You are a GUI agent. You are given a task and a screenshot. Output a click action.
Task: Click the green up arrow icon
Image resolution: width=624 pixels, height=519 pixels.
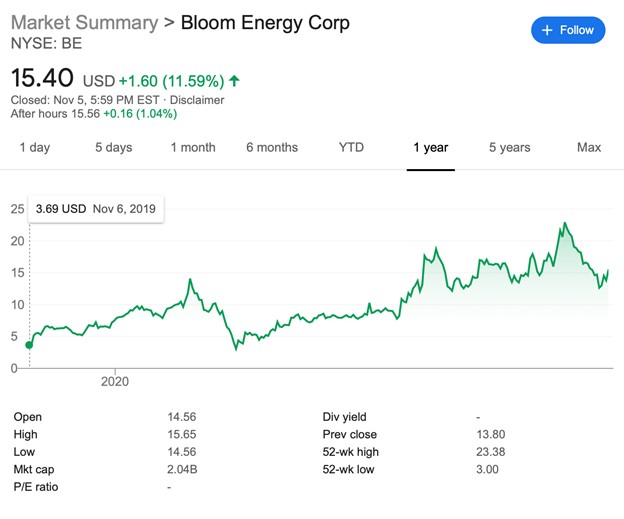coord(234,80)
